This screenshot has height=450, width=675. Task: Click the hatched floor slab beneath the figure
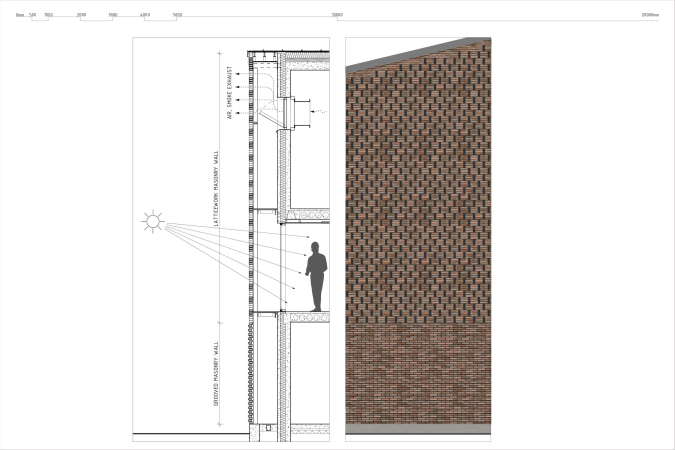tap(308, 316)
